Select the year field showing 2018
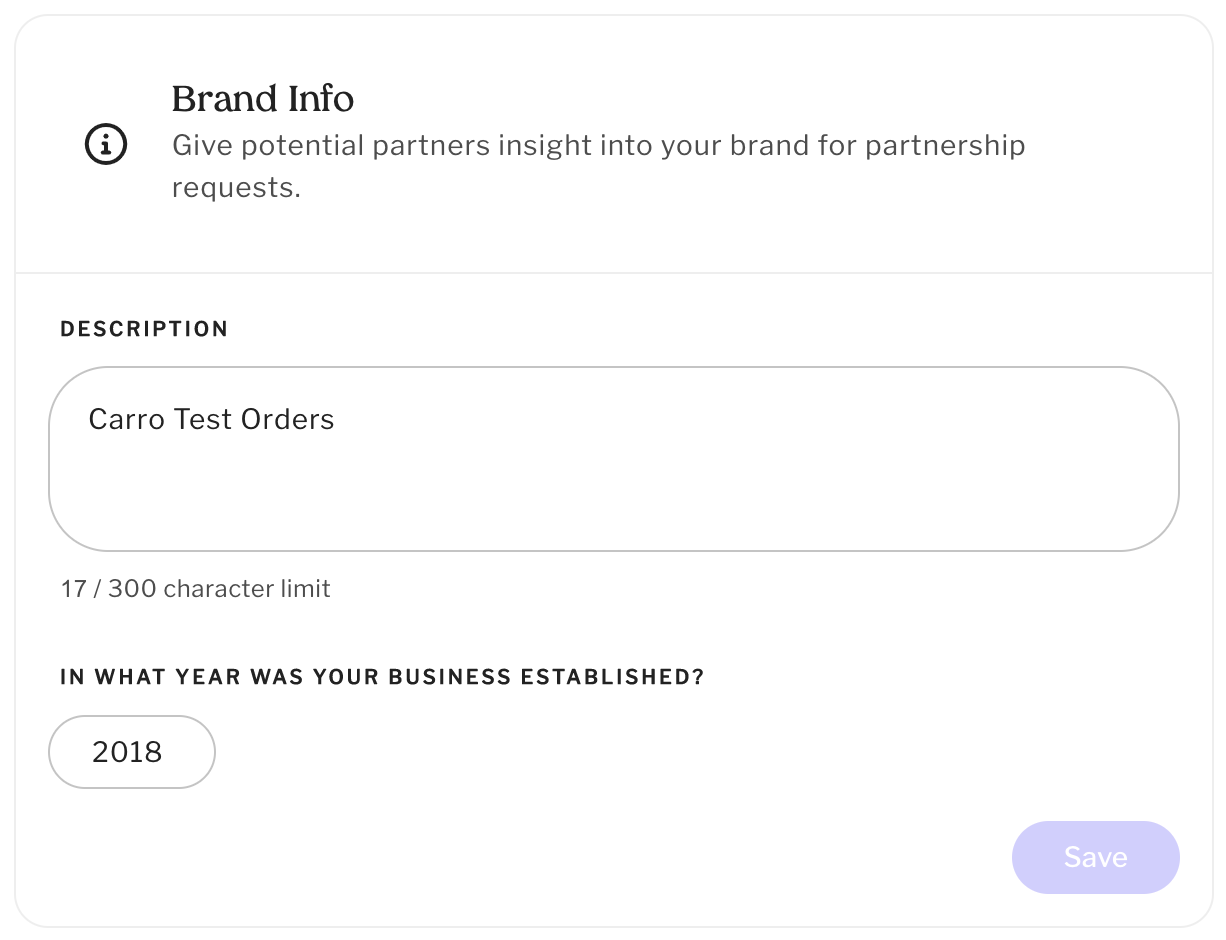 131,752
